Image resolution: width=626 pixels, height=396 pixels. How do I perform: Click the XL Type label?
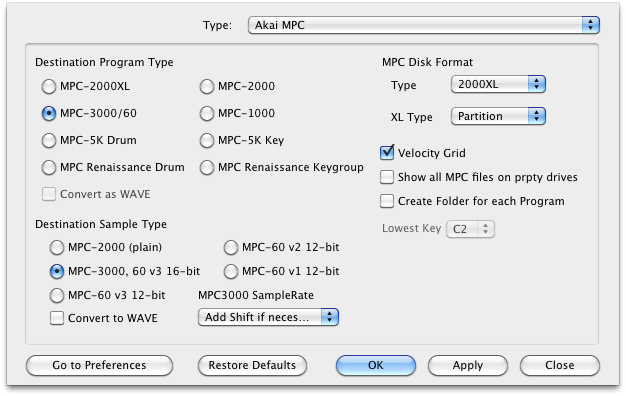click(412, 117)
